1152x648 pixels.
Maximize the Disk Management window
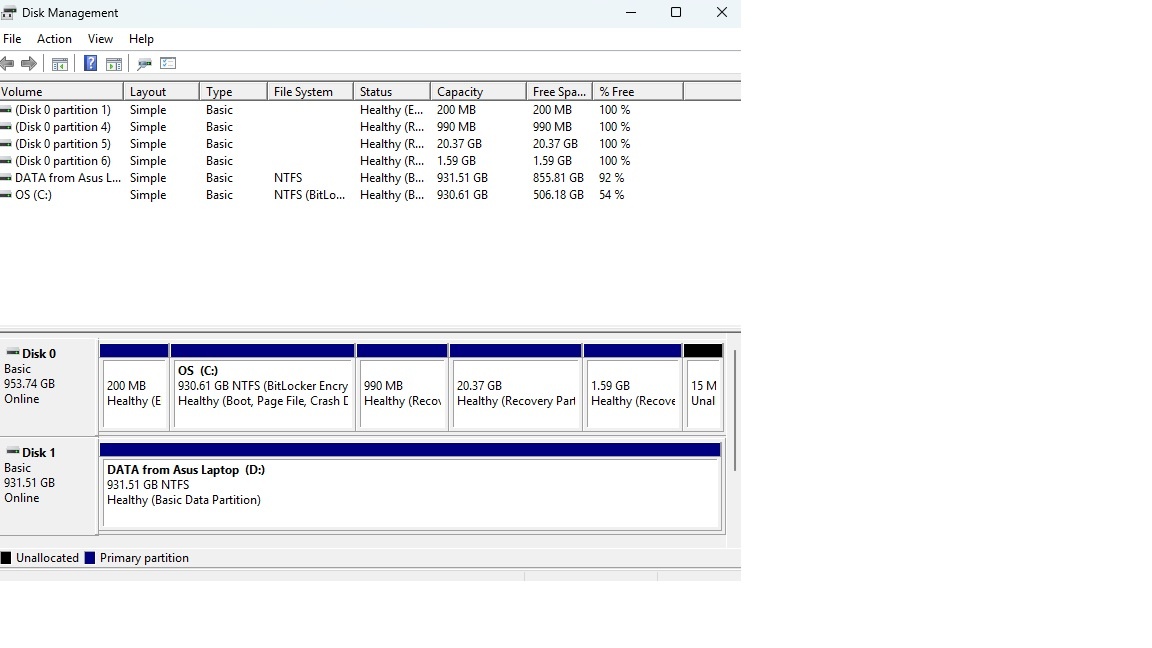(x=676, y=12)
